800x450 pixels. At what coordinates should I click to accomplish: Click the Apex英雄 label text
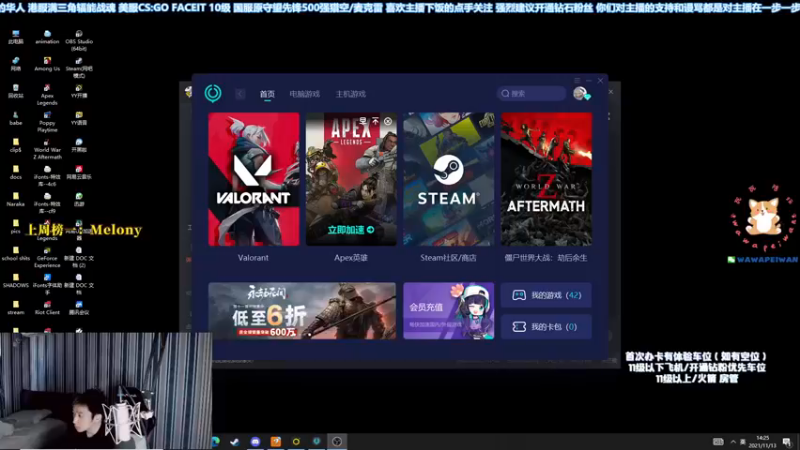pos(351,258)
